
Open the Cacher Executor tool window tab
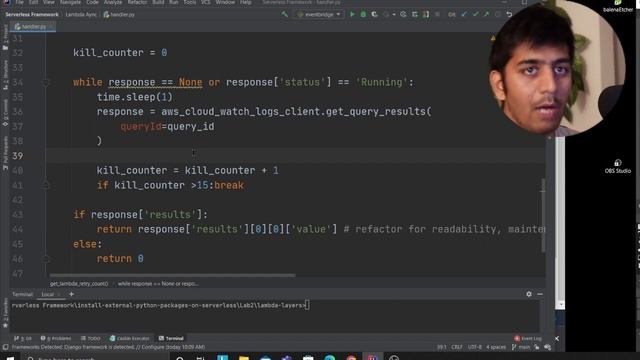coord(130,338)
